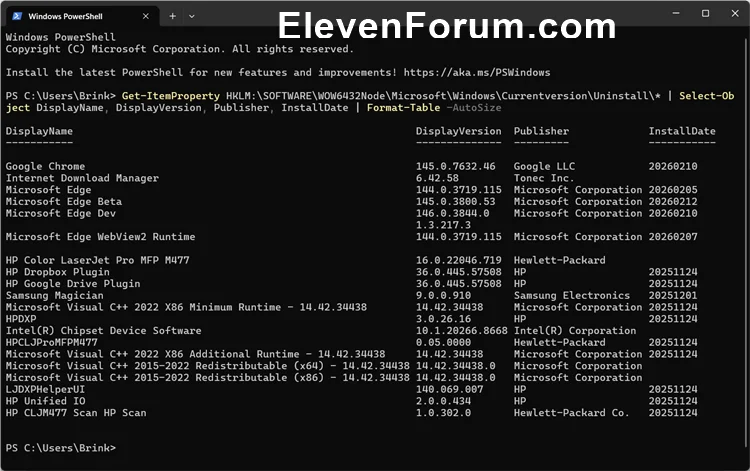The width and height of the screenshot is (750, 471).
Task: Open the https://aka.ms/PSWindows link
Action: [477, 73]
